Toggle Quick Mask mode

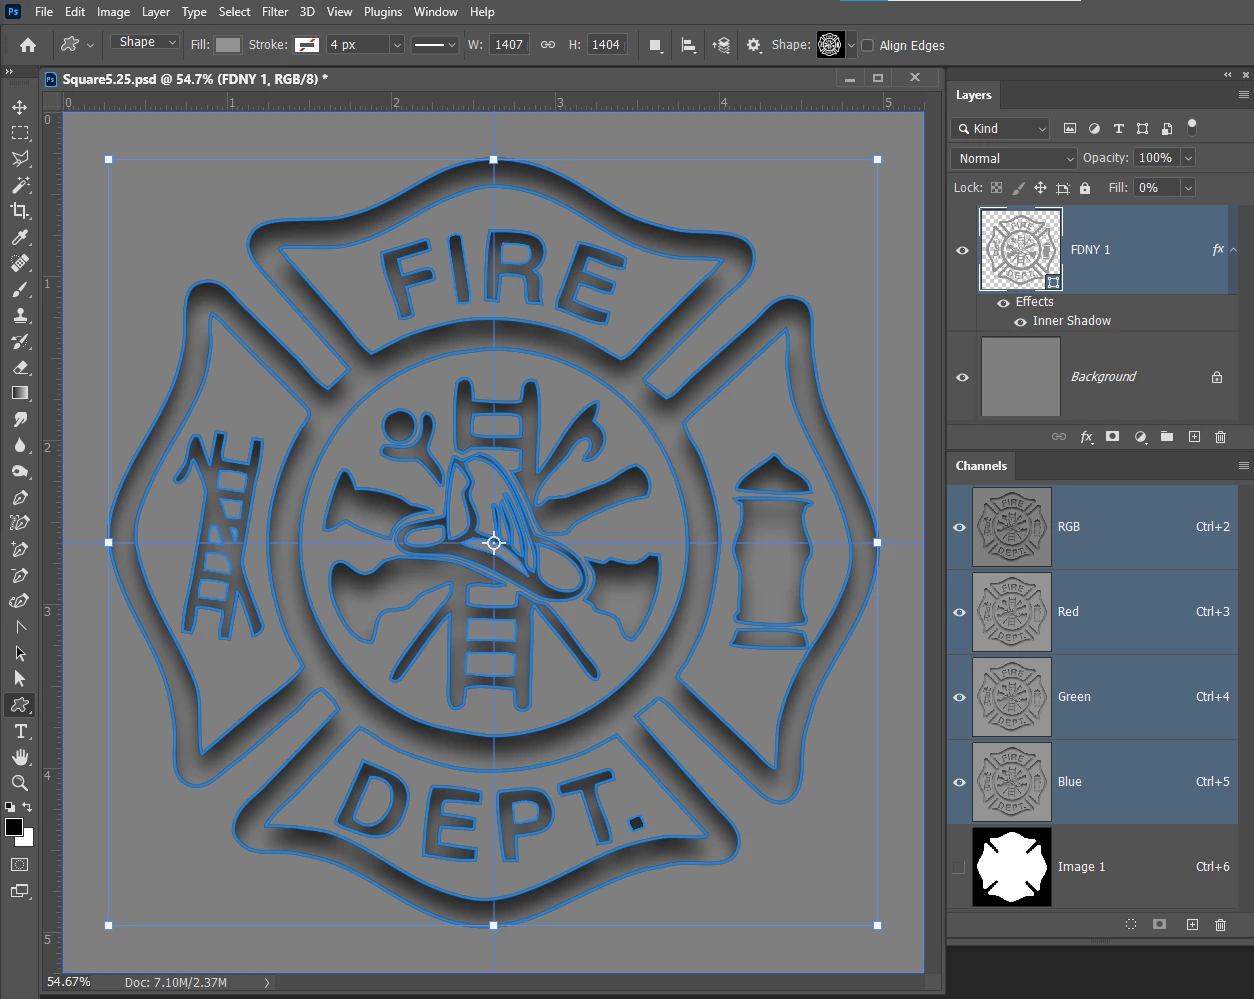coord(19,864)
